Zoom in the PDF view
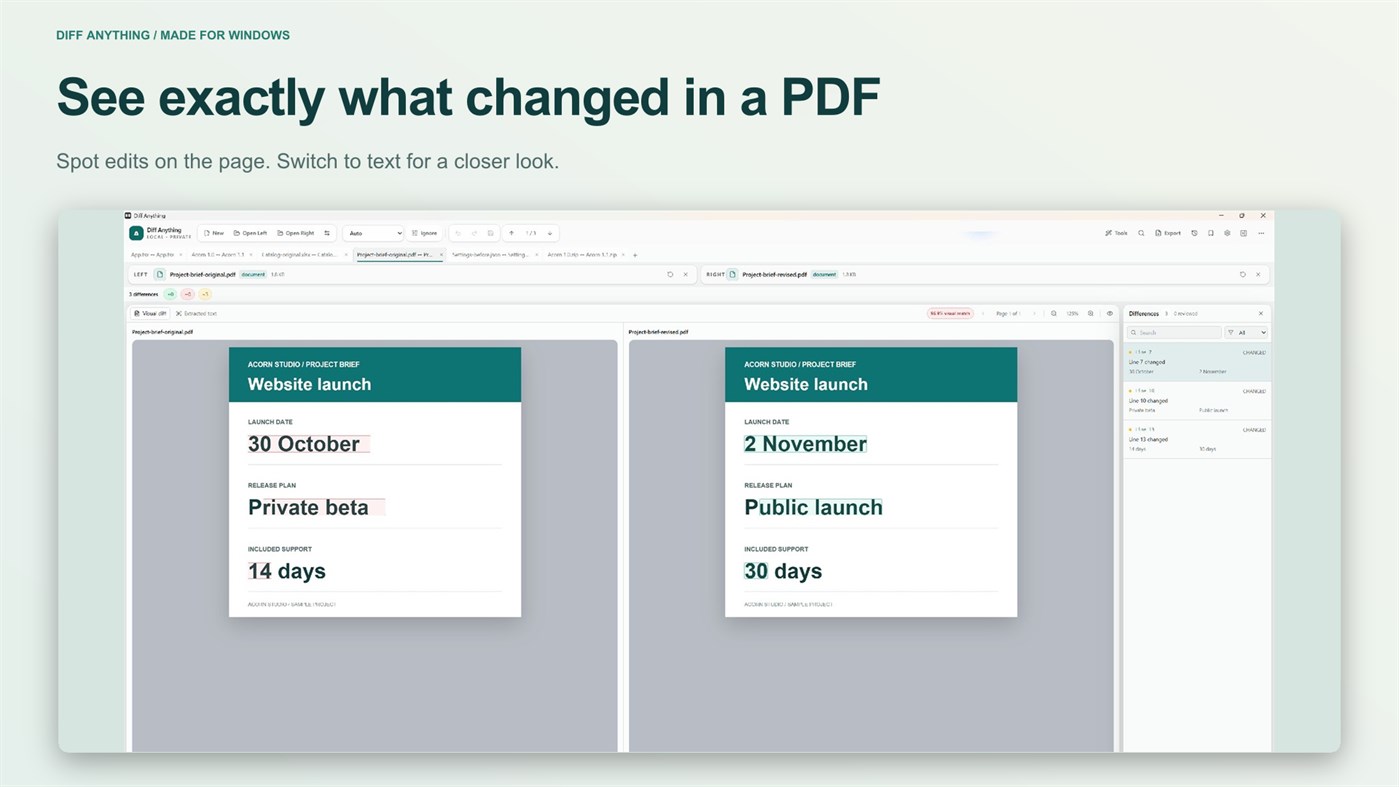This screenshot has width=1399, height=787. (1091, 313)
